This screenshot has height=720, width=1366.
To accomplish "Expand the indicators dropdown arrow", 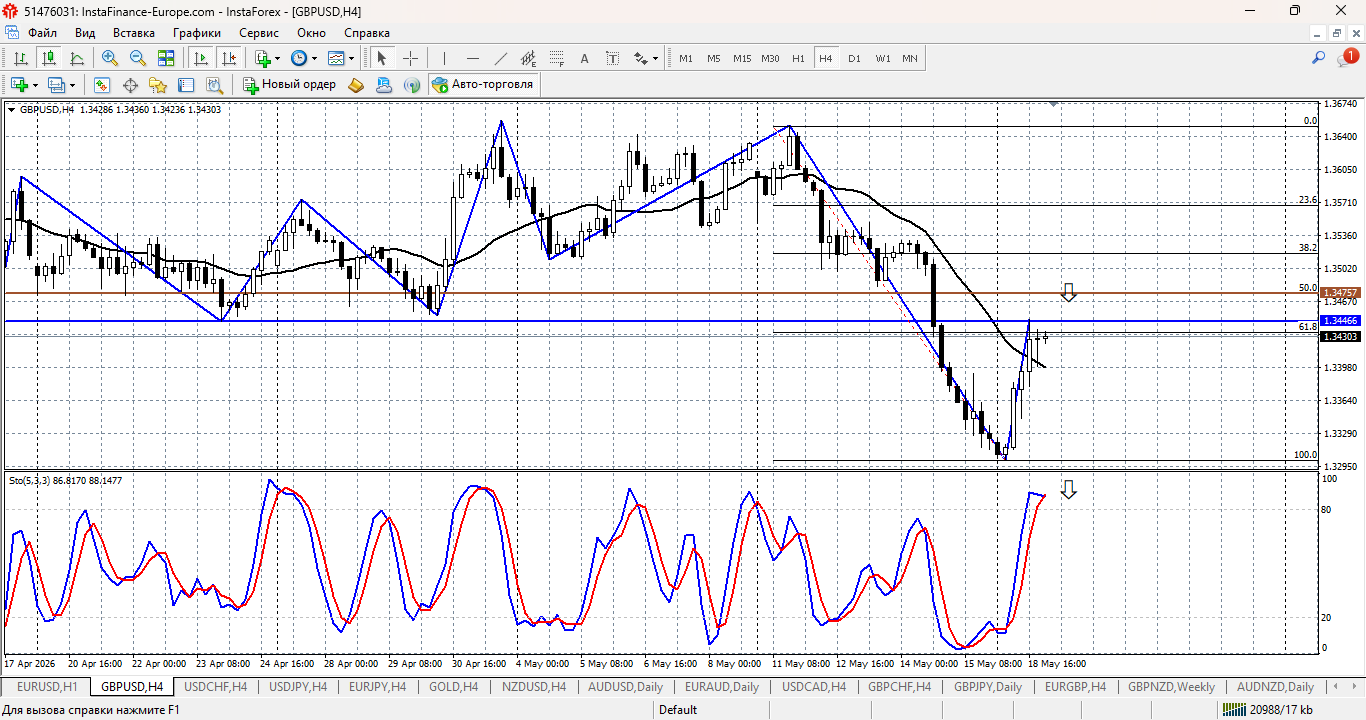I will (277, 58).
